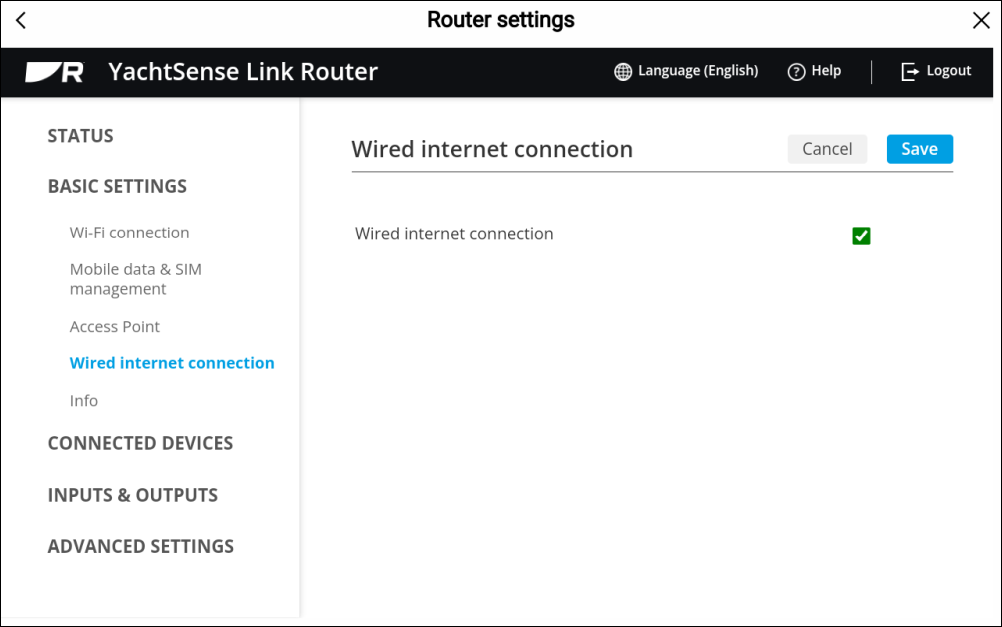Image resolution: width=1002 pixels, height=627 pixels.
Task: Select Wired internet connection in sidebar
Action: [173, 363]
